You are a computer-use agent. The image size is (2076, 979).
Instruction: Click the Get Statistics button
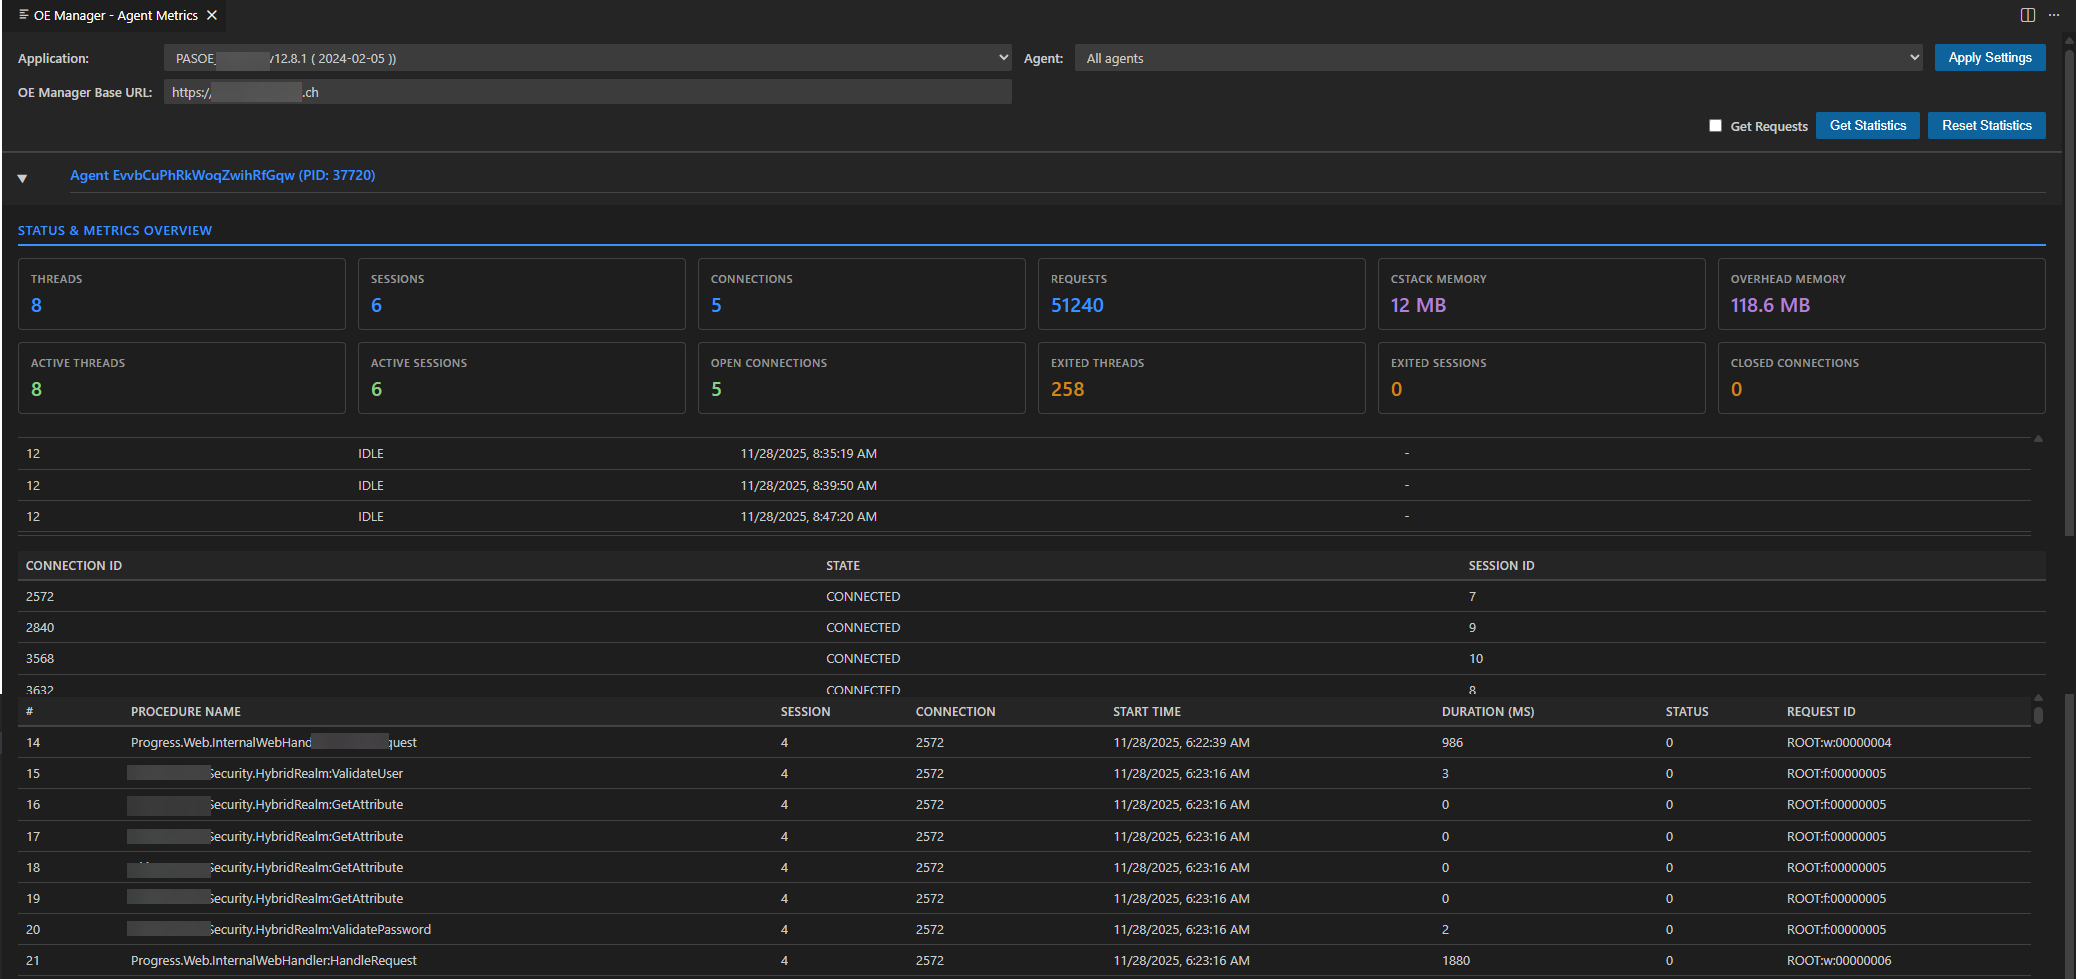[1867, 125]
